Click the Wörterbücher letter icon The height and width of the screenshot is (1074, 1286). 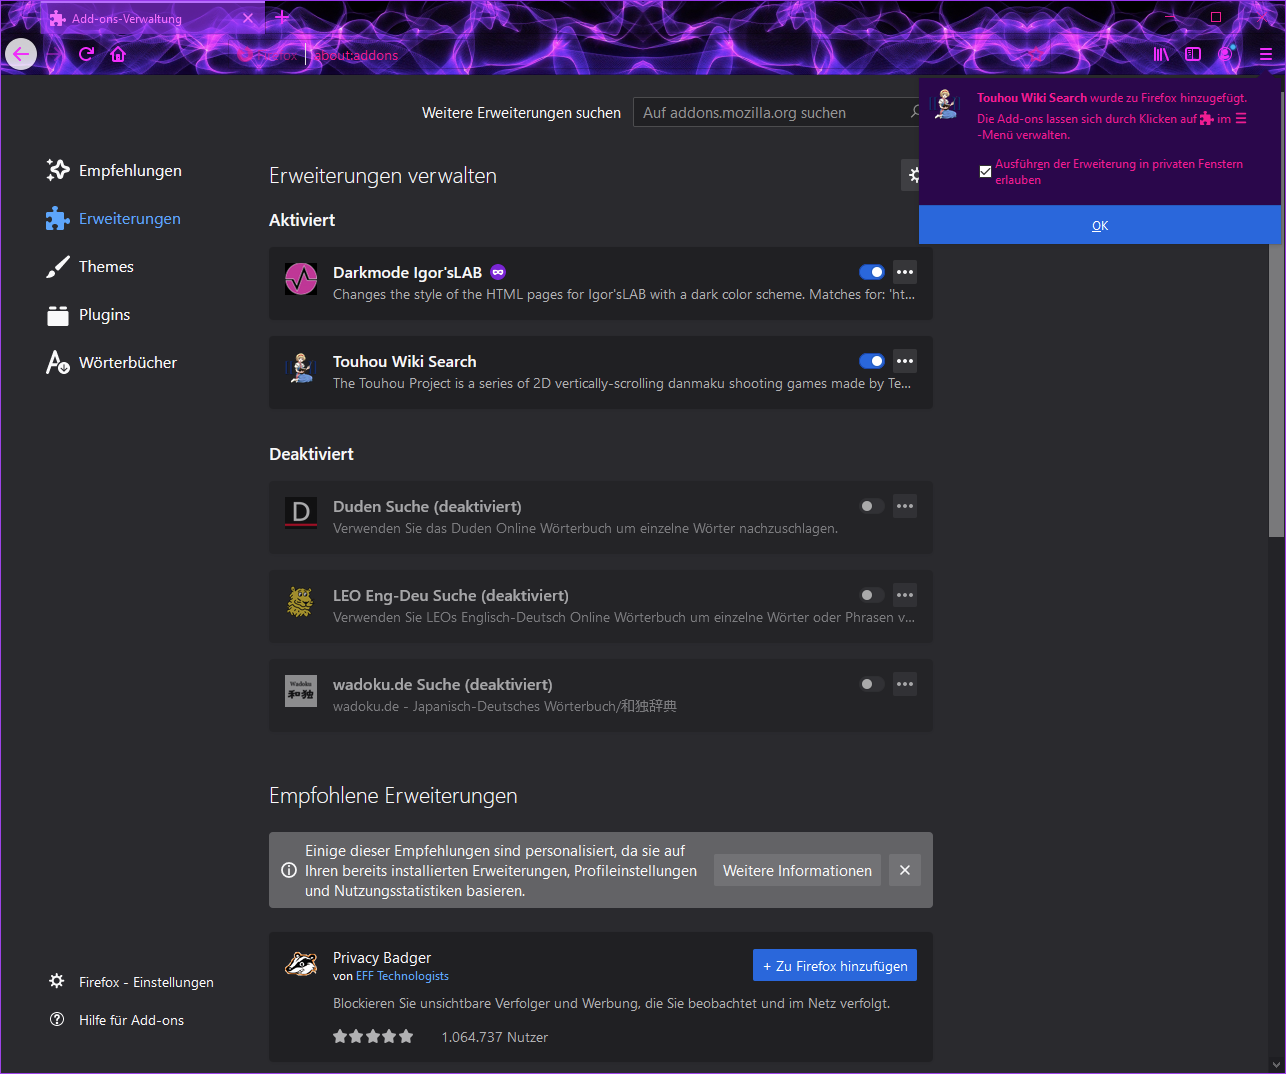point(58,362)
